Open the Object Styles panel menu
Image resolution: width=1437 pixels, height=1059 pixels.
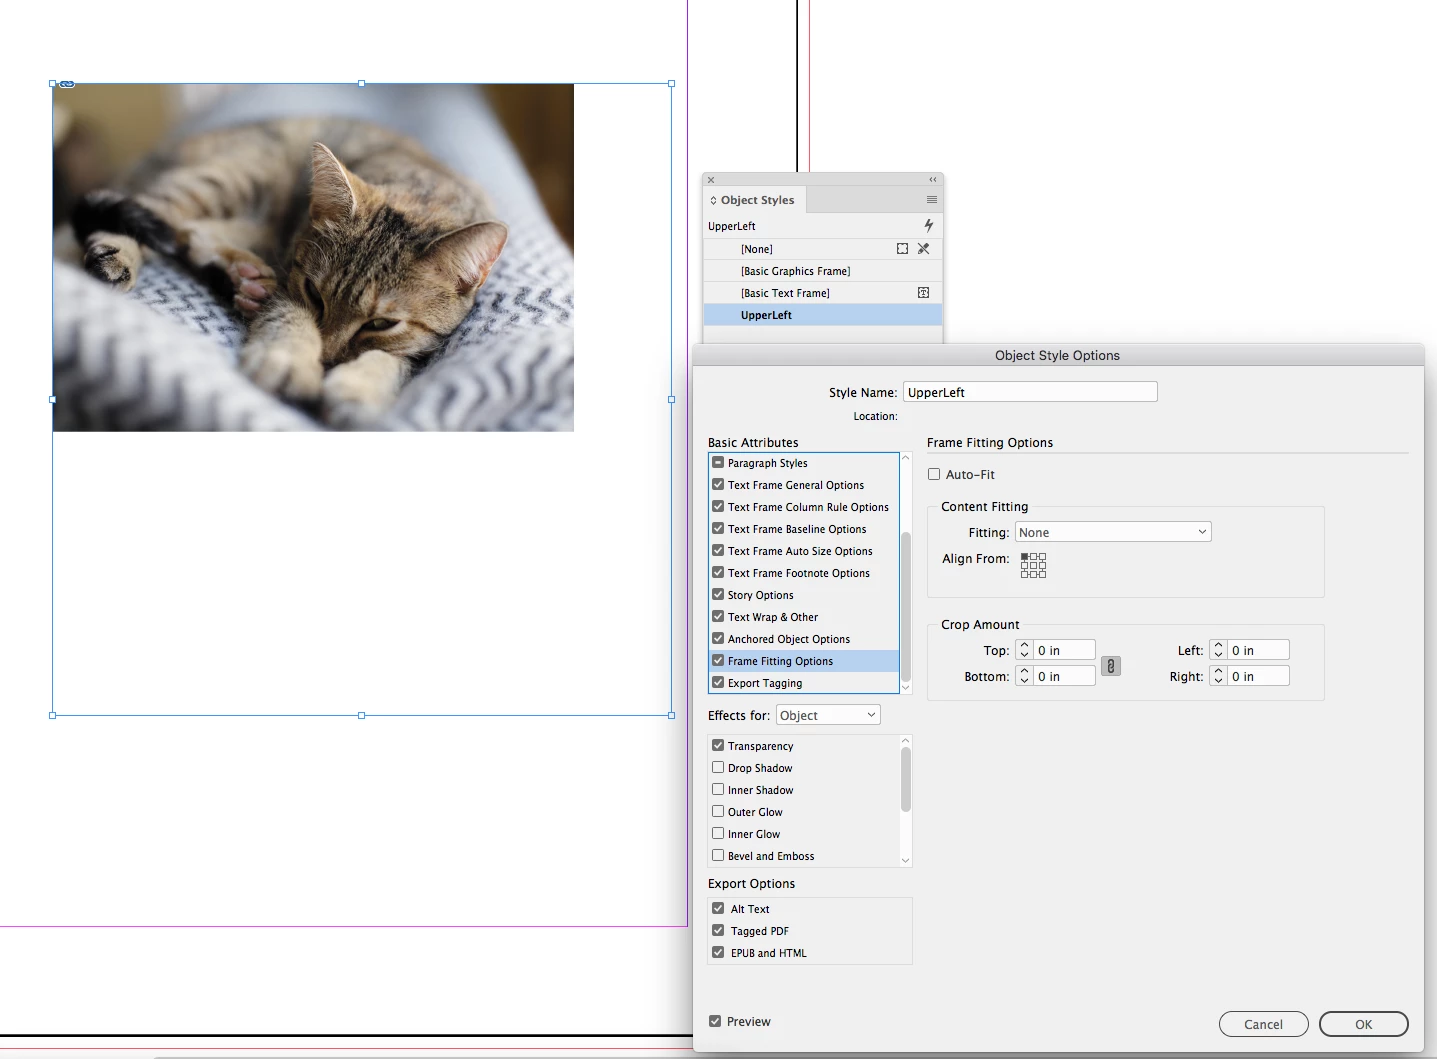coord(932,200)
